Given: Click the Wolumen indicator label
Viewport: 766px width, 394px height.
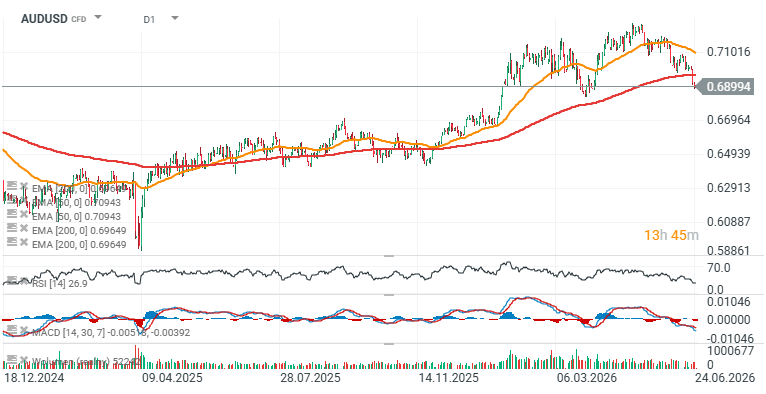Looking at the screenshot, I should click(x=86, y=362).
